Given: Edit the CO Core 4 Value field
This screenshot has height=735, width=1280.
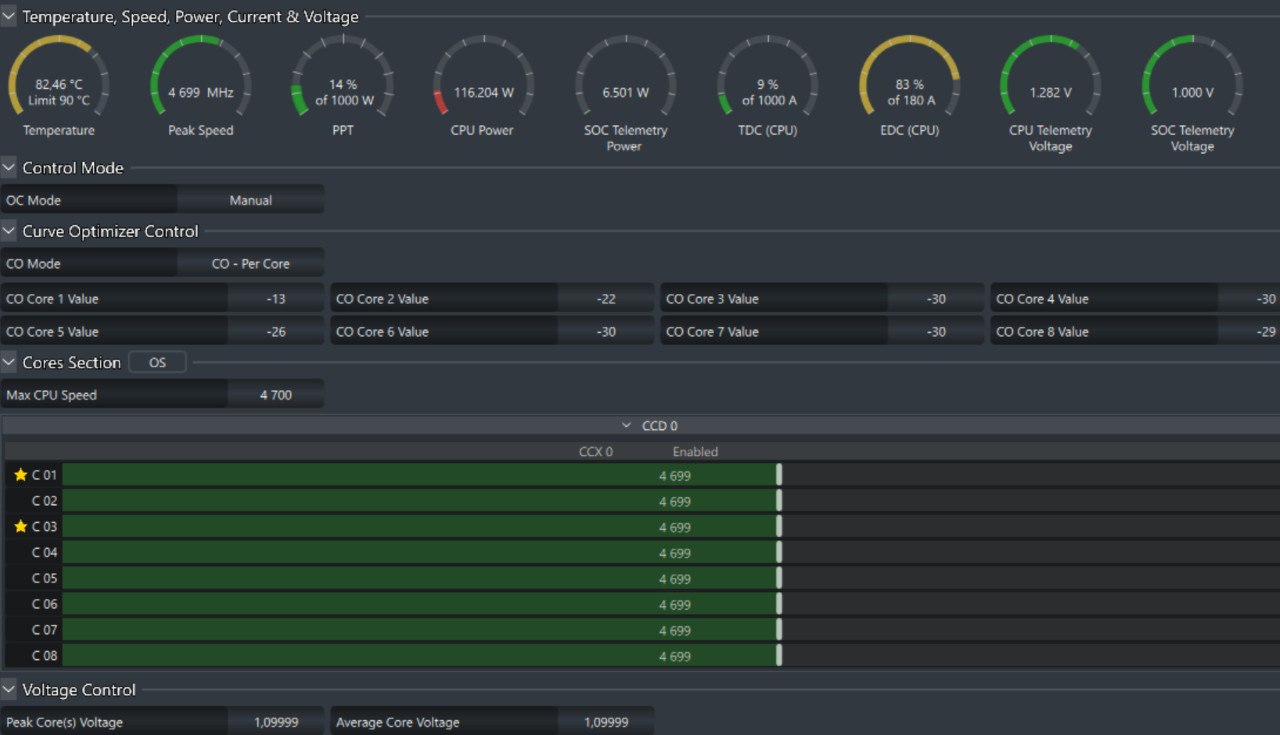Looking at the screenshot, I should (x=1249, y=299).
